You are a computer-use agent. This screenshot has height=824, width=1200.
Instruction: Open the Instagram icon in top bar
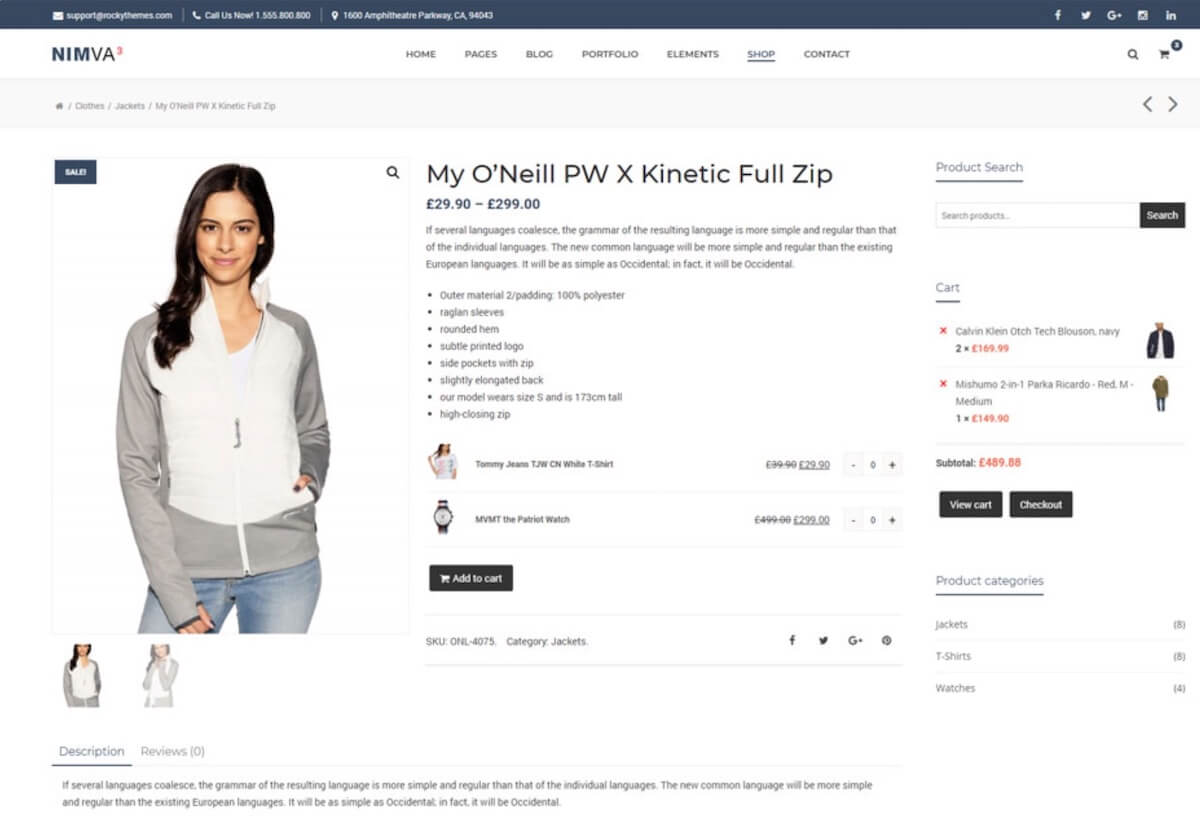tap(1142, 15)
